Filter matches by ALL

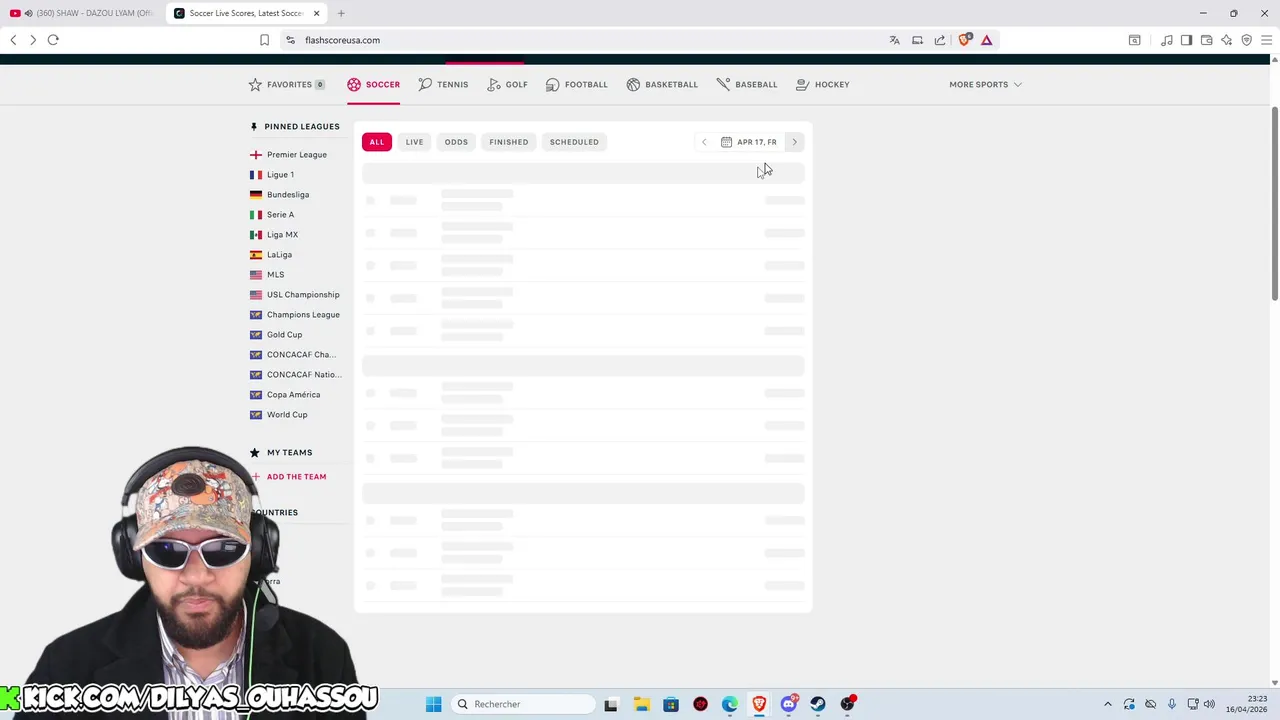tap(377, 142)
